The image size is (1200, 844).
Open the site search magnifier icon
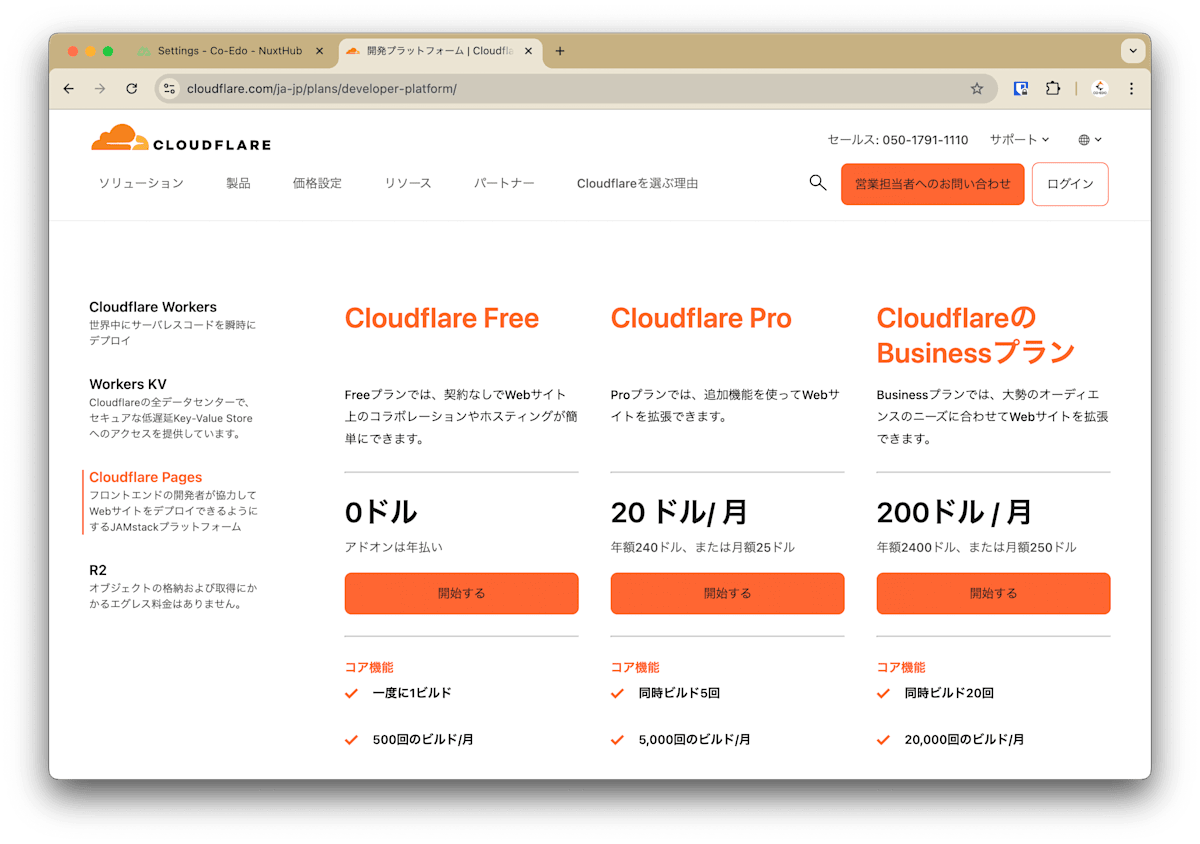tap(818, 183)
